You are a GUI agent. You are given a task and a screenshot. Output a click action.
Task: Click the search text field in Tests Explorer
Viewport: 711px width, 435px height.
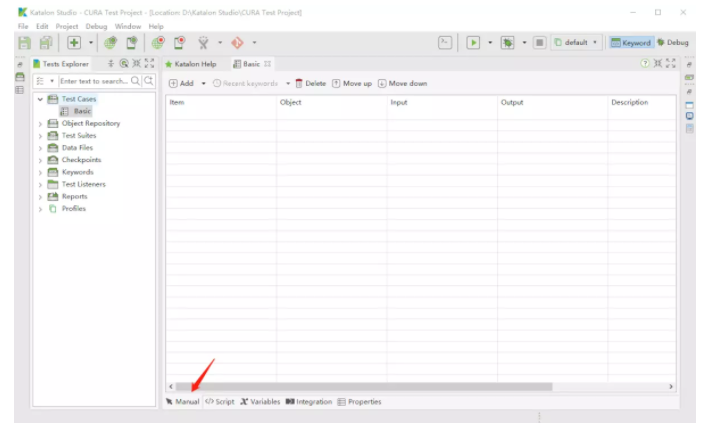(x=94, y=81)
